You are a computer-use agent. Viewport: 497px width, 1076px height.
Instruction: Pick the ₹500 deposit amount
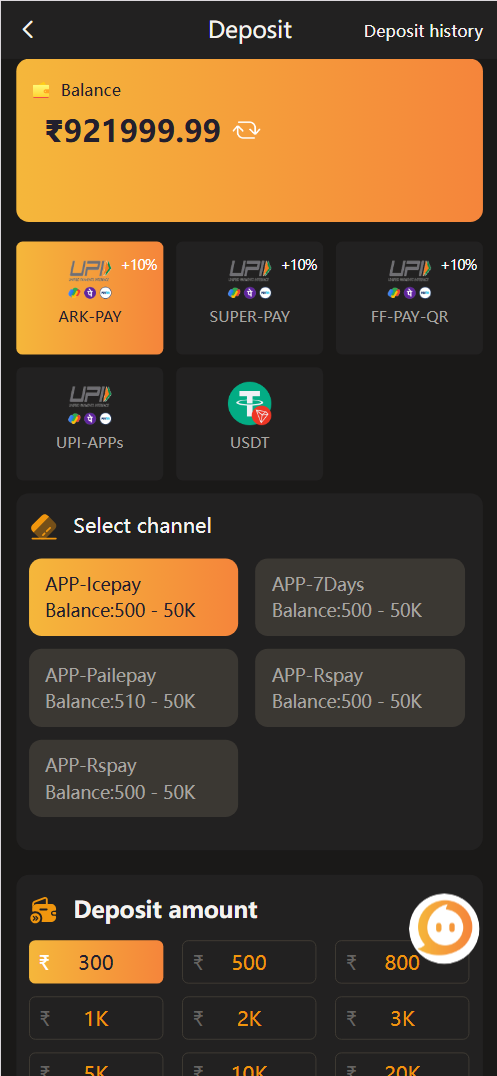click(x=249, y=962)
